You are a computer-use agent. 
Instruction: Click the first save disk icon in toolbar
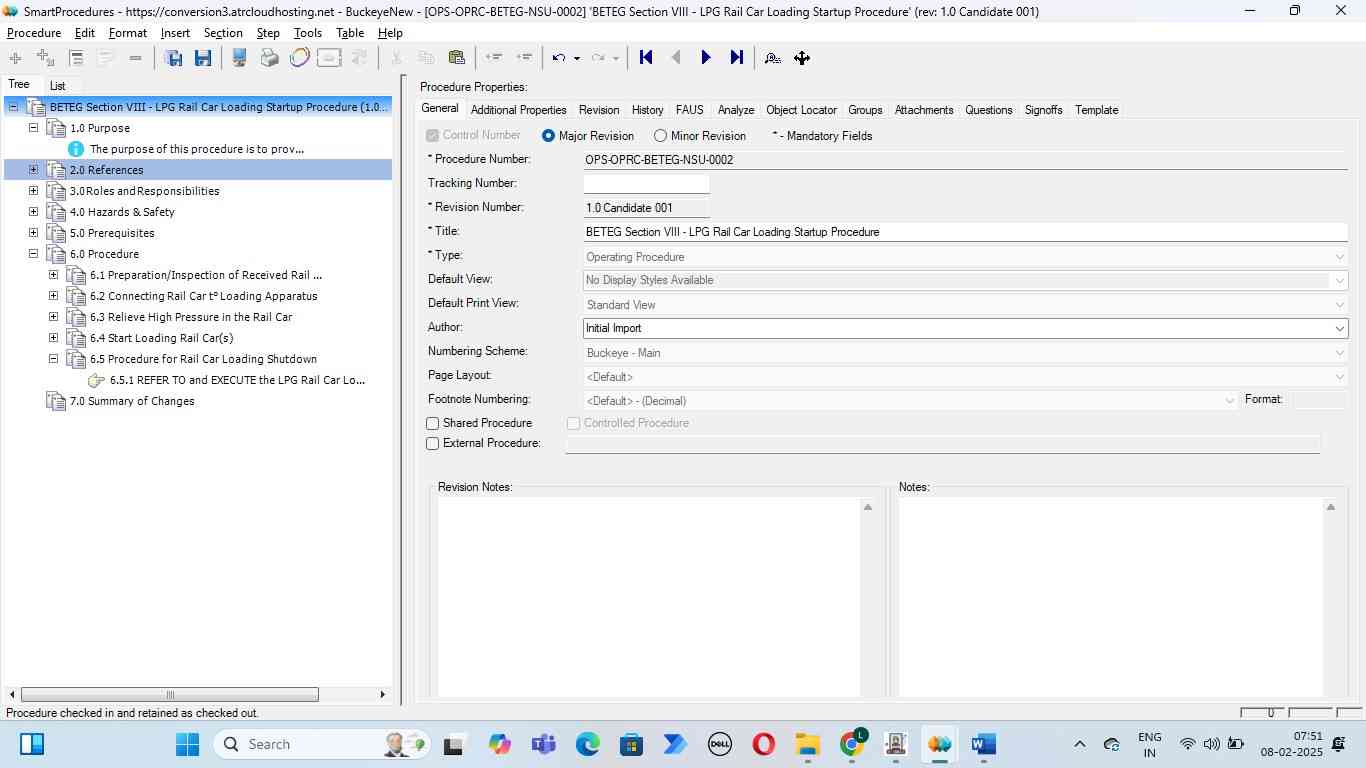coord(173,58)
